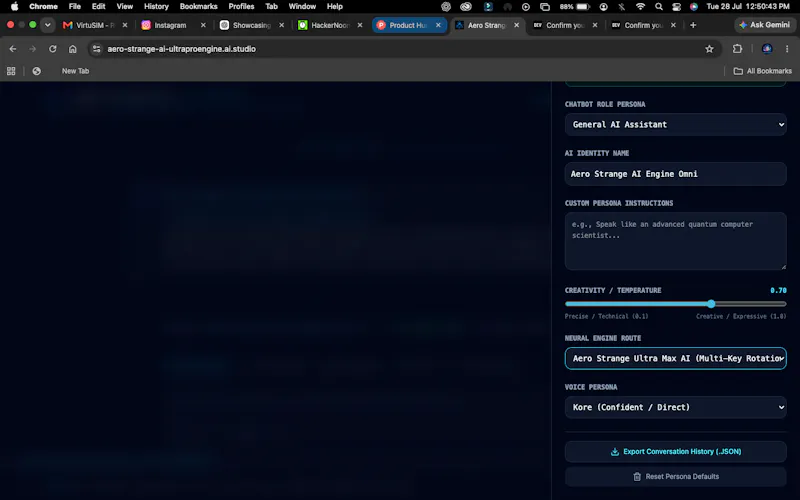The height and width of the screenshot is (500, 800).
Task: Open the New Tab bookmark
Action: (x=76, y=71)
